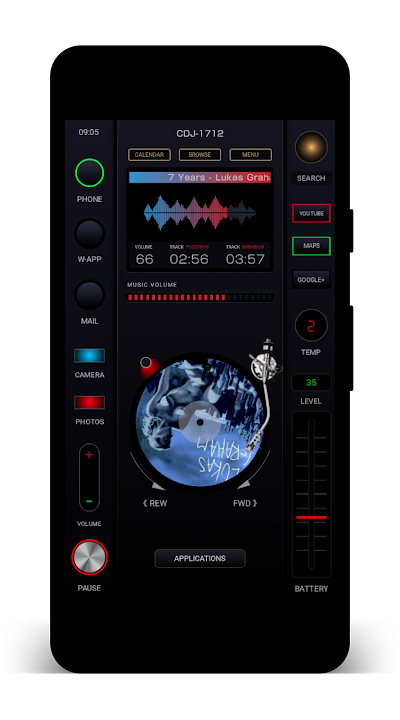Image resolution: width=400 pixels, height=720 pixels.
Task: Rewind the track with REW
Action: pyautogui.click(x=155, y=503)
